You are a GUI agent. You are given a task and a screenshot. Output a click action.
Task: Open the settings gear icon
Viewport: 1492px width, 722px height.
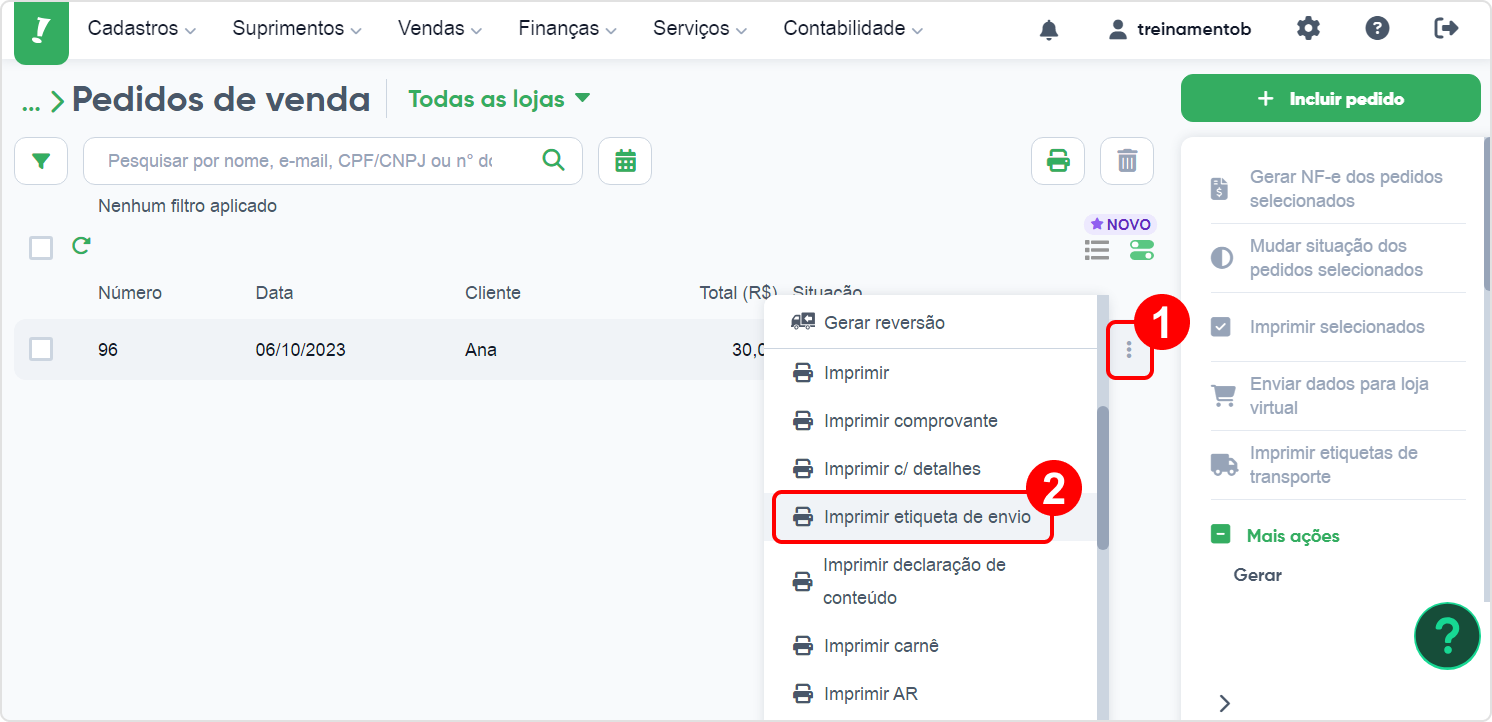tap(1308, 29)
